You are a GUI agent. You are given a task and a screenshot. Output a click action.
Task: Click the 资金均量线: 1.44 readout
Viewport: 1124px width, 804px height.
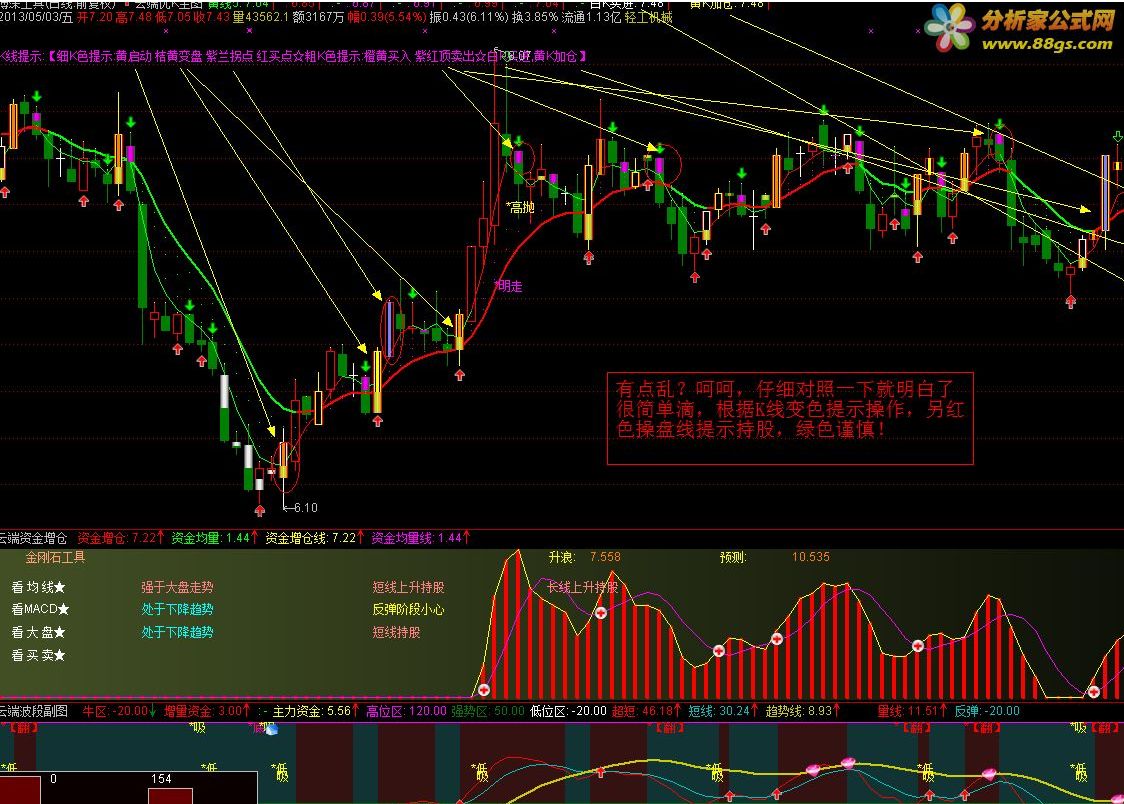point(421,538)
